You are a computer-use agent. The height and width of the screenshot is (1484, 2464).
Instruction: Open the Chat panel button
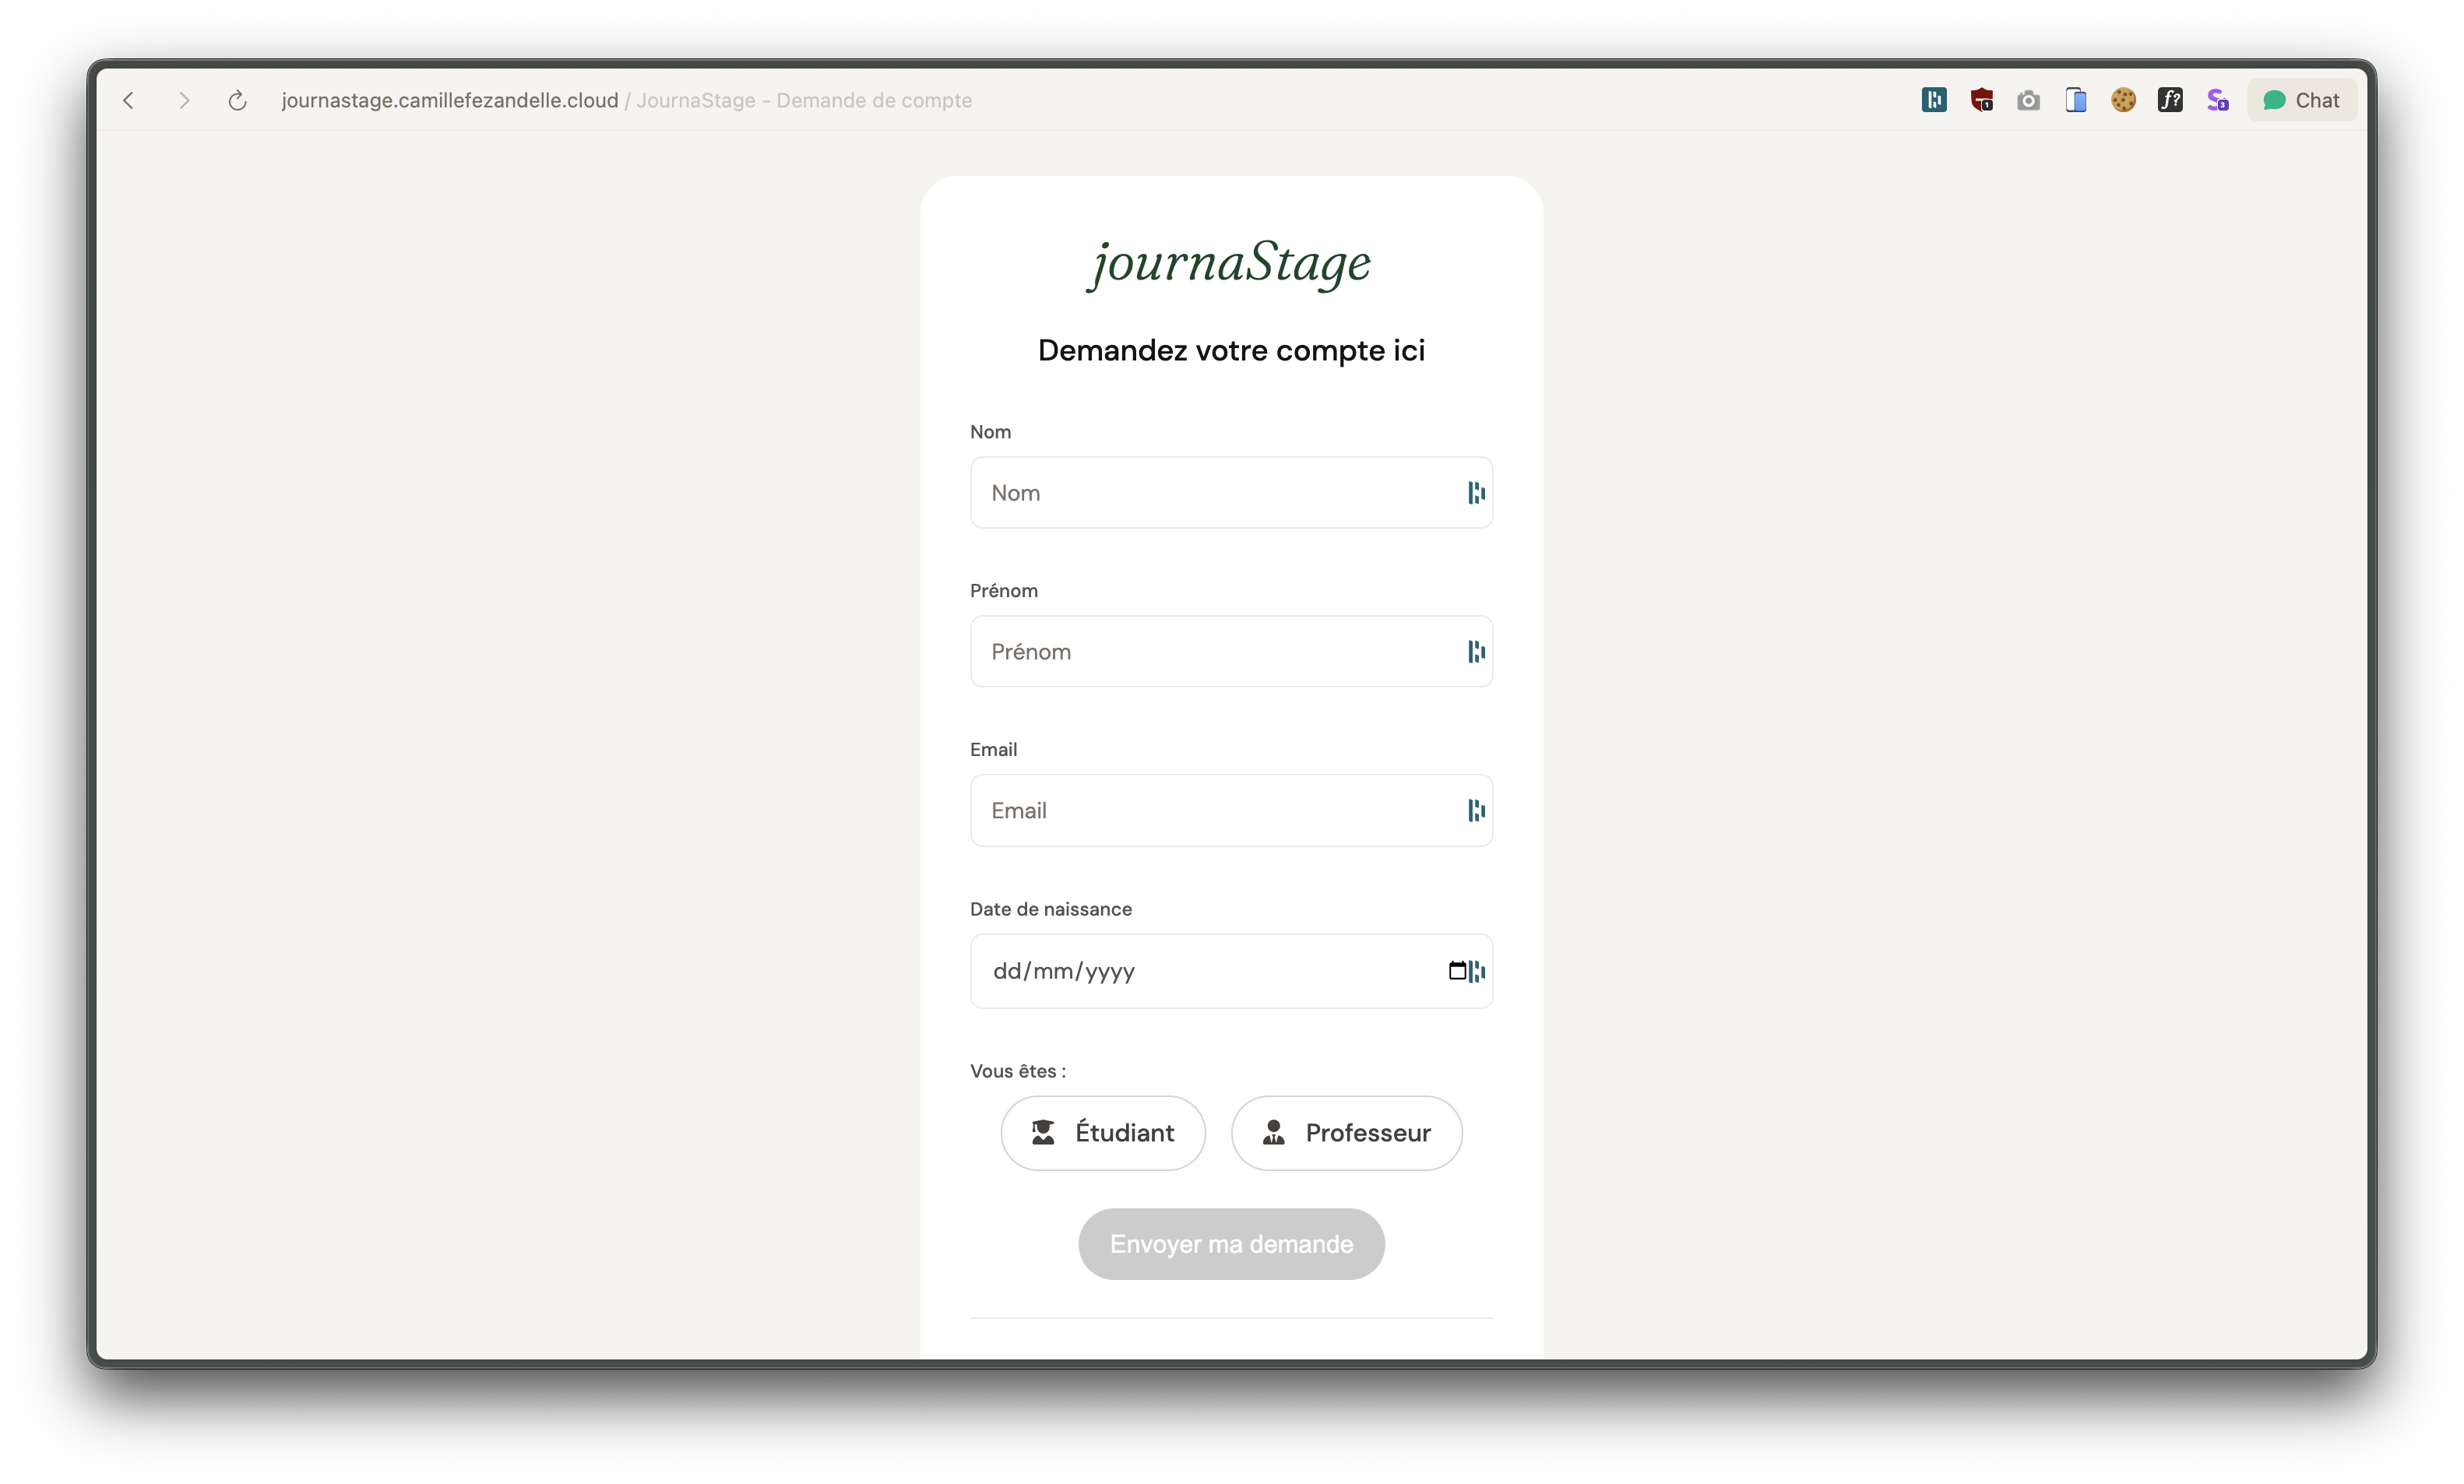pos(2301,100)
